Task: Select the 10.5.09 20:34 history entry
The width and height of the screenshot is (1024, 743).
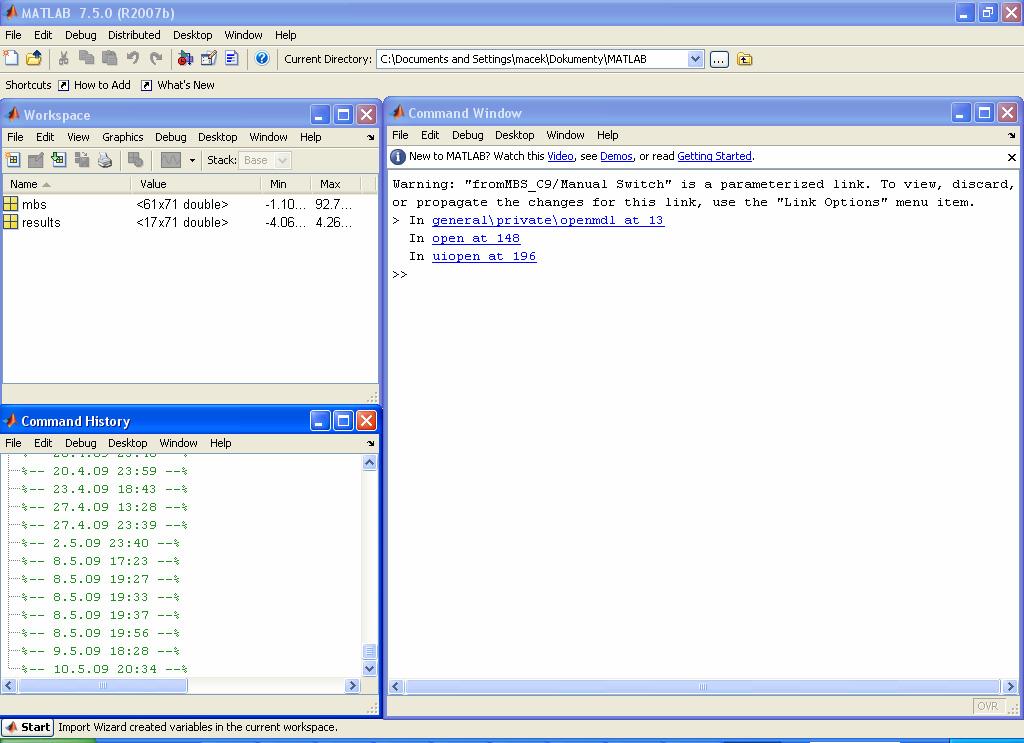Action: (104, 669)
